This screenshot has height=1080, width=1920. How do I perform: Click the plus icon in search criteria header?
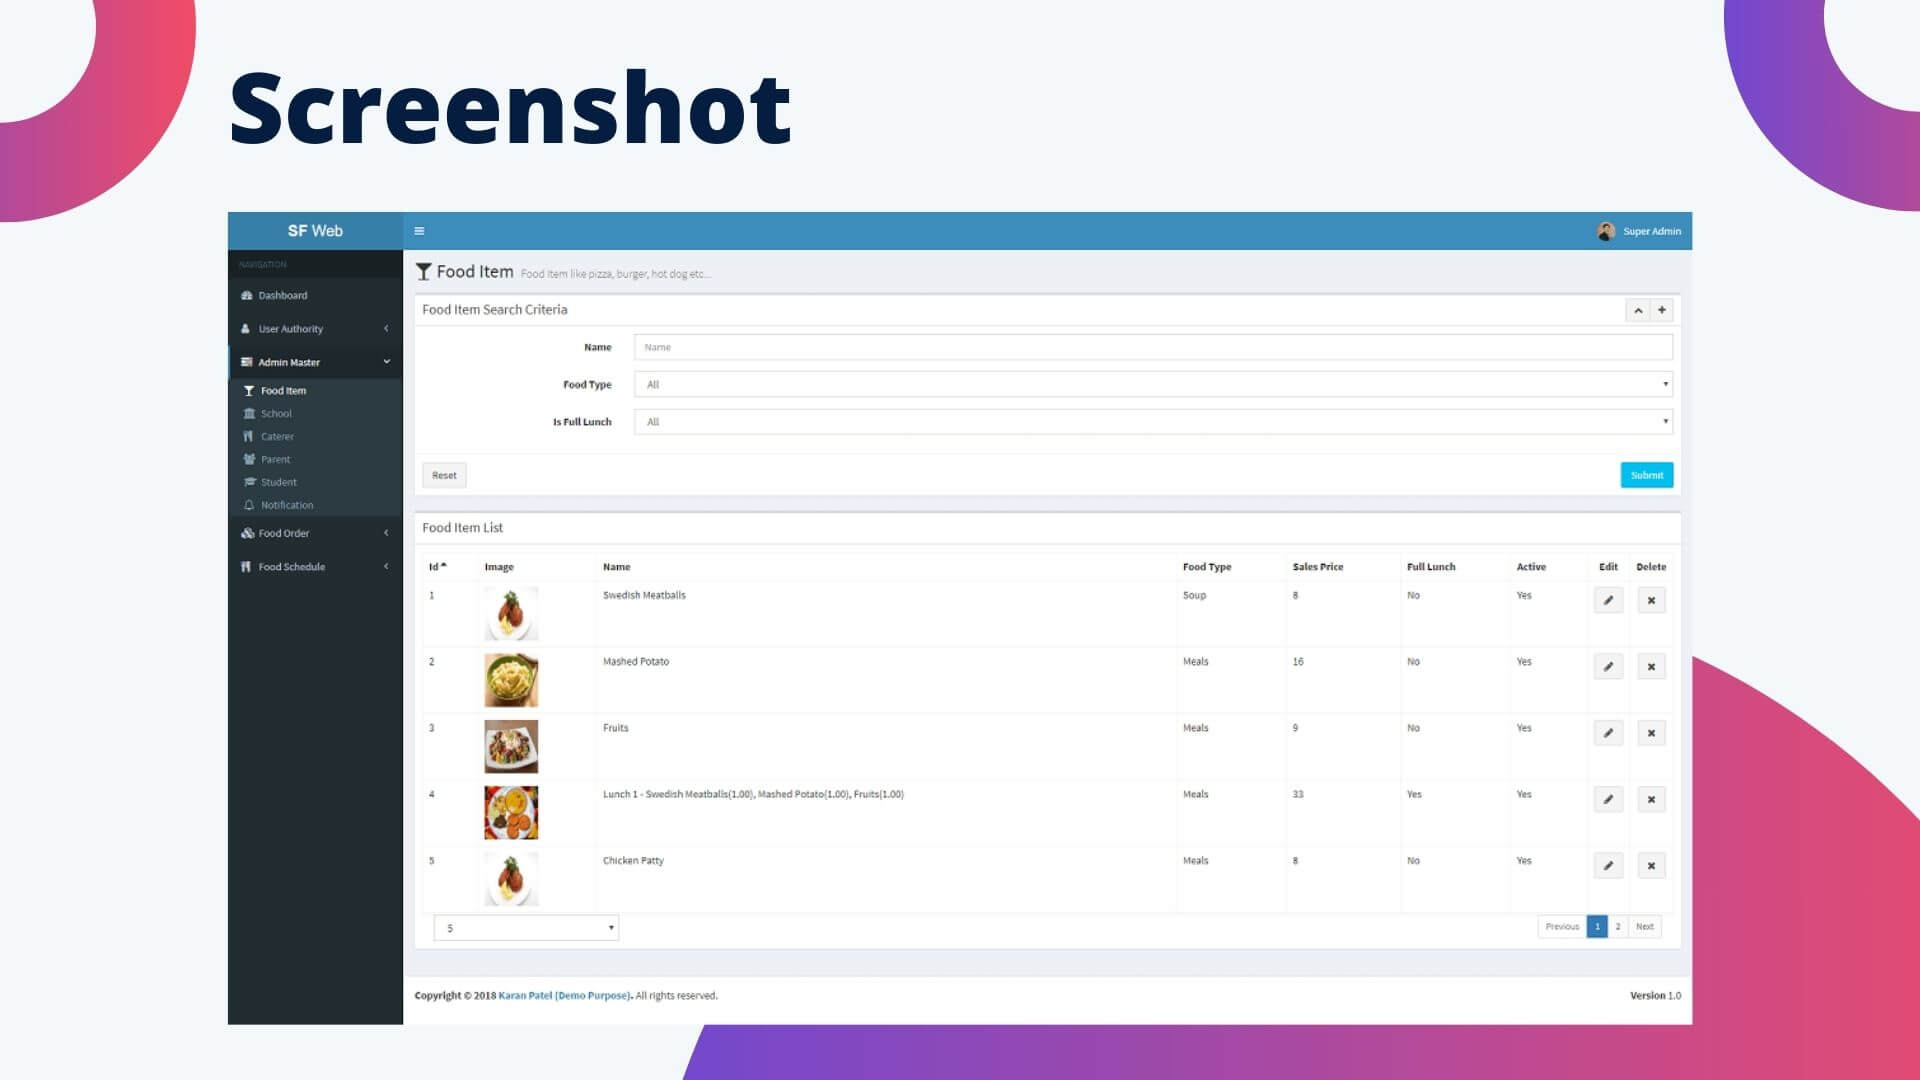click(x=1662, y=311)
